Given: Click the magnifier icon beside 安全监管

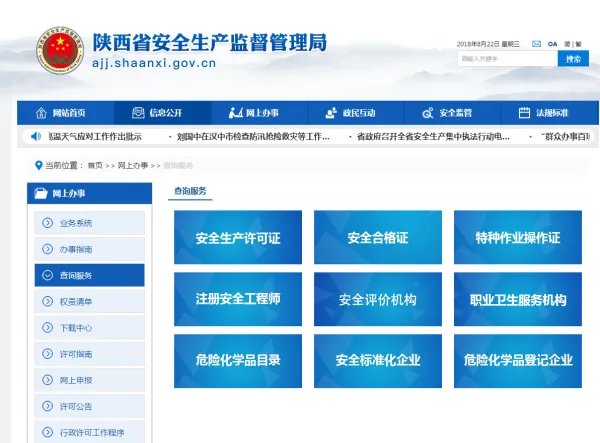Looking at the screenshot, I should point(427,113).
